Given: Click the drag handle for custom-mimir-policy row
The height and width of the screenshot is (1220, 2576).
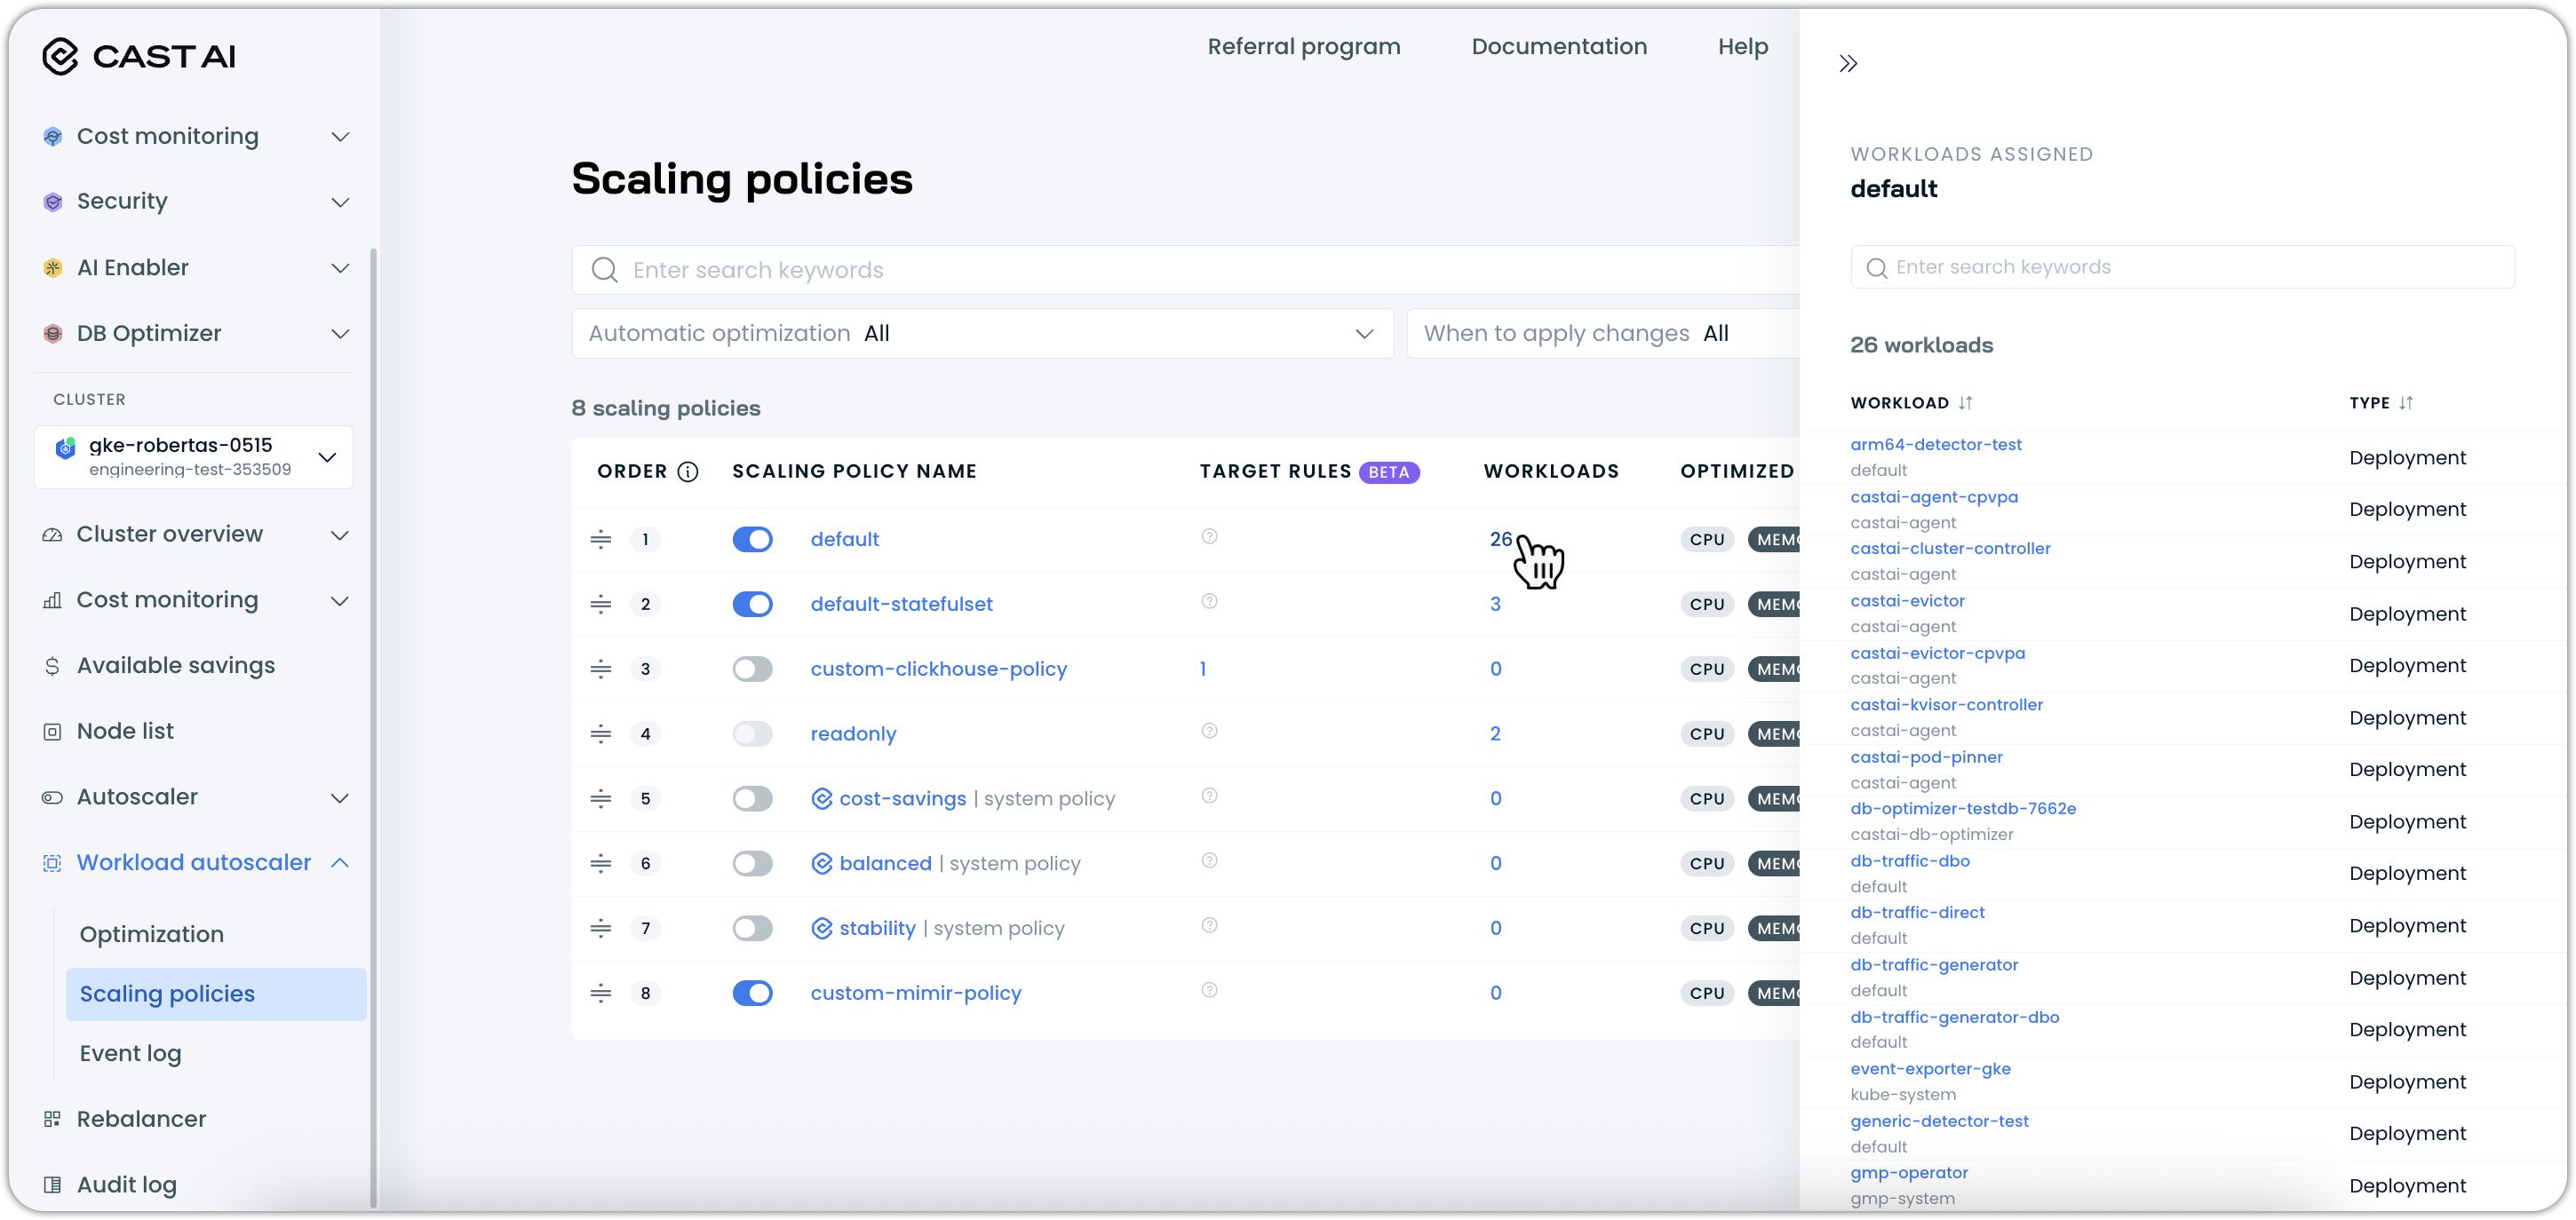Looking at the screenshot, I should tap(600, 993).
